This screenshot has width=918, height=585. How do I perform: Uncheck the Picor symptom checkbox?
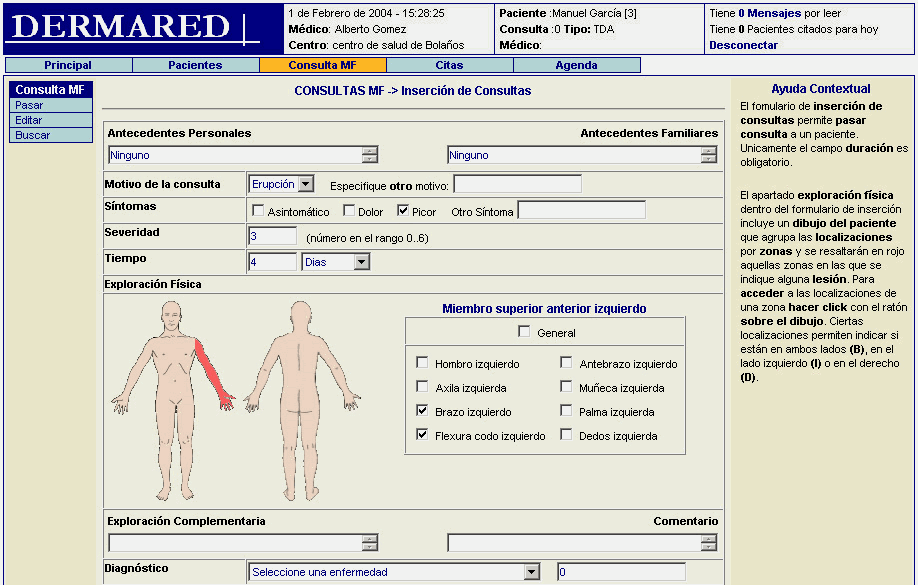[x=403, y=211]
